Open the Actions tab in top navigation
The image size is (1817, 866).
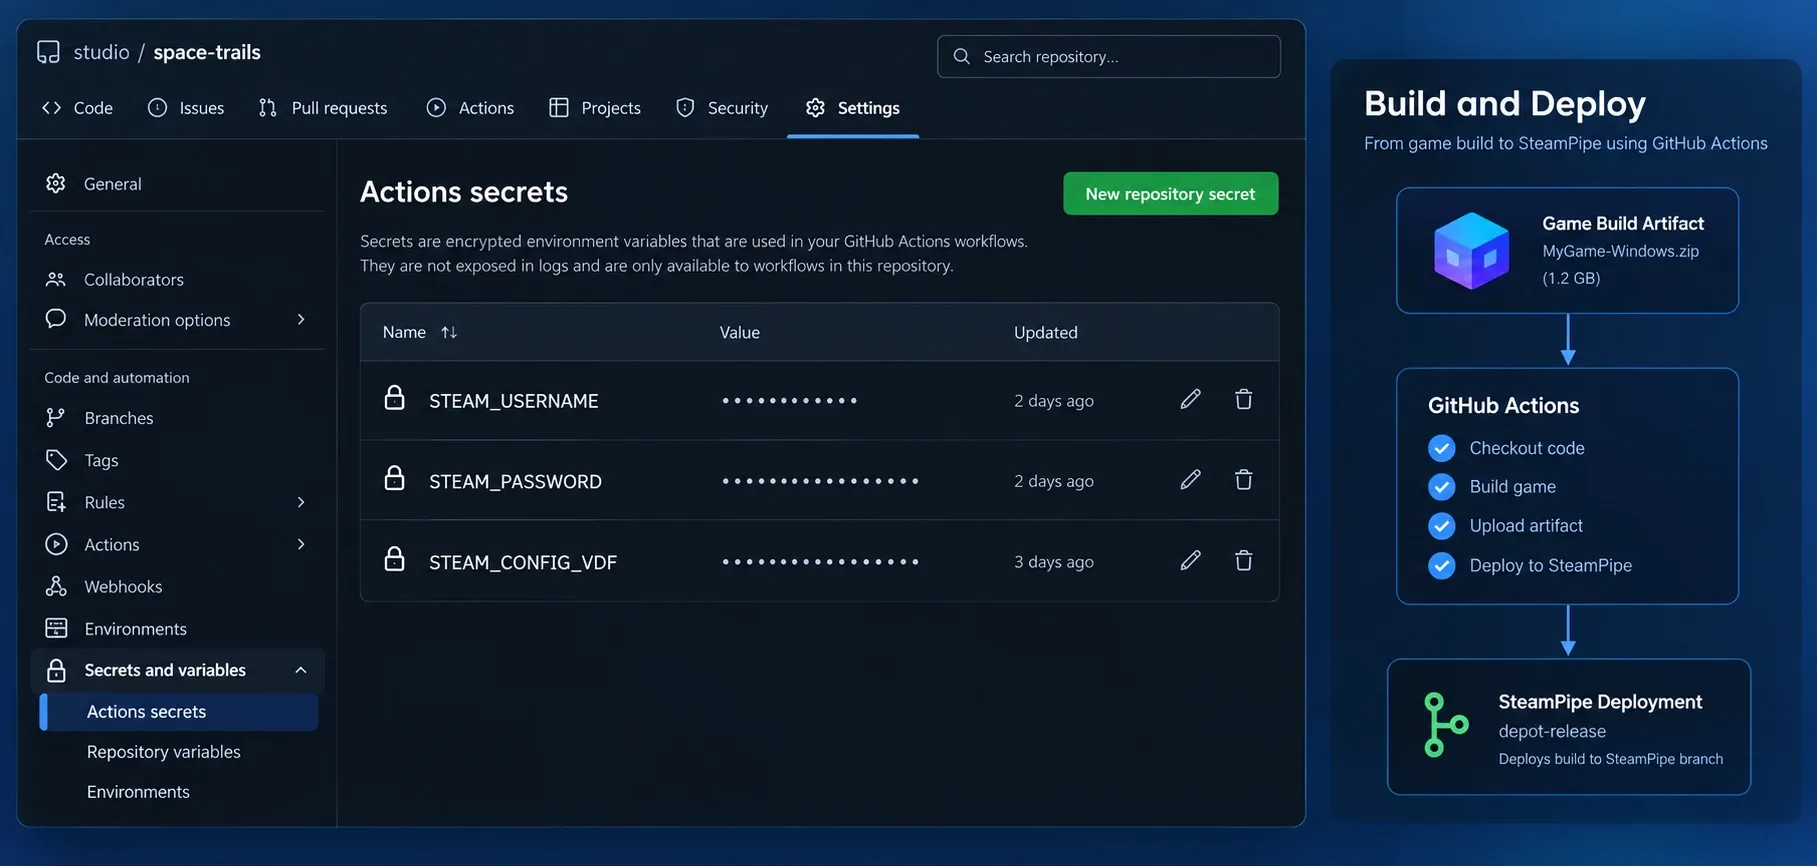point(470,108)
